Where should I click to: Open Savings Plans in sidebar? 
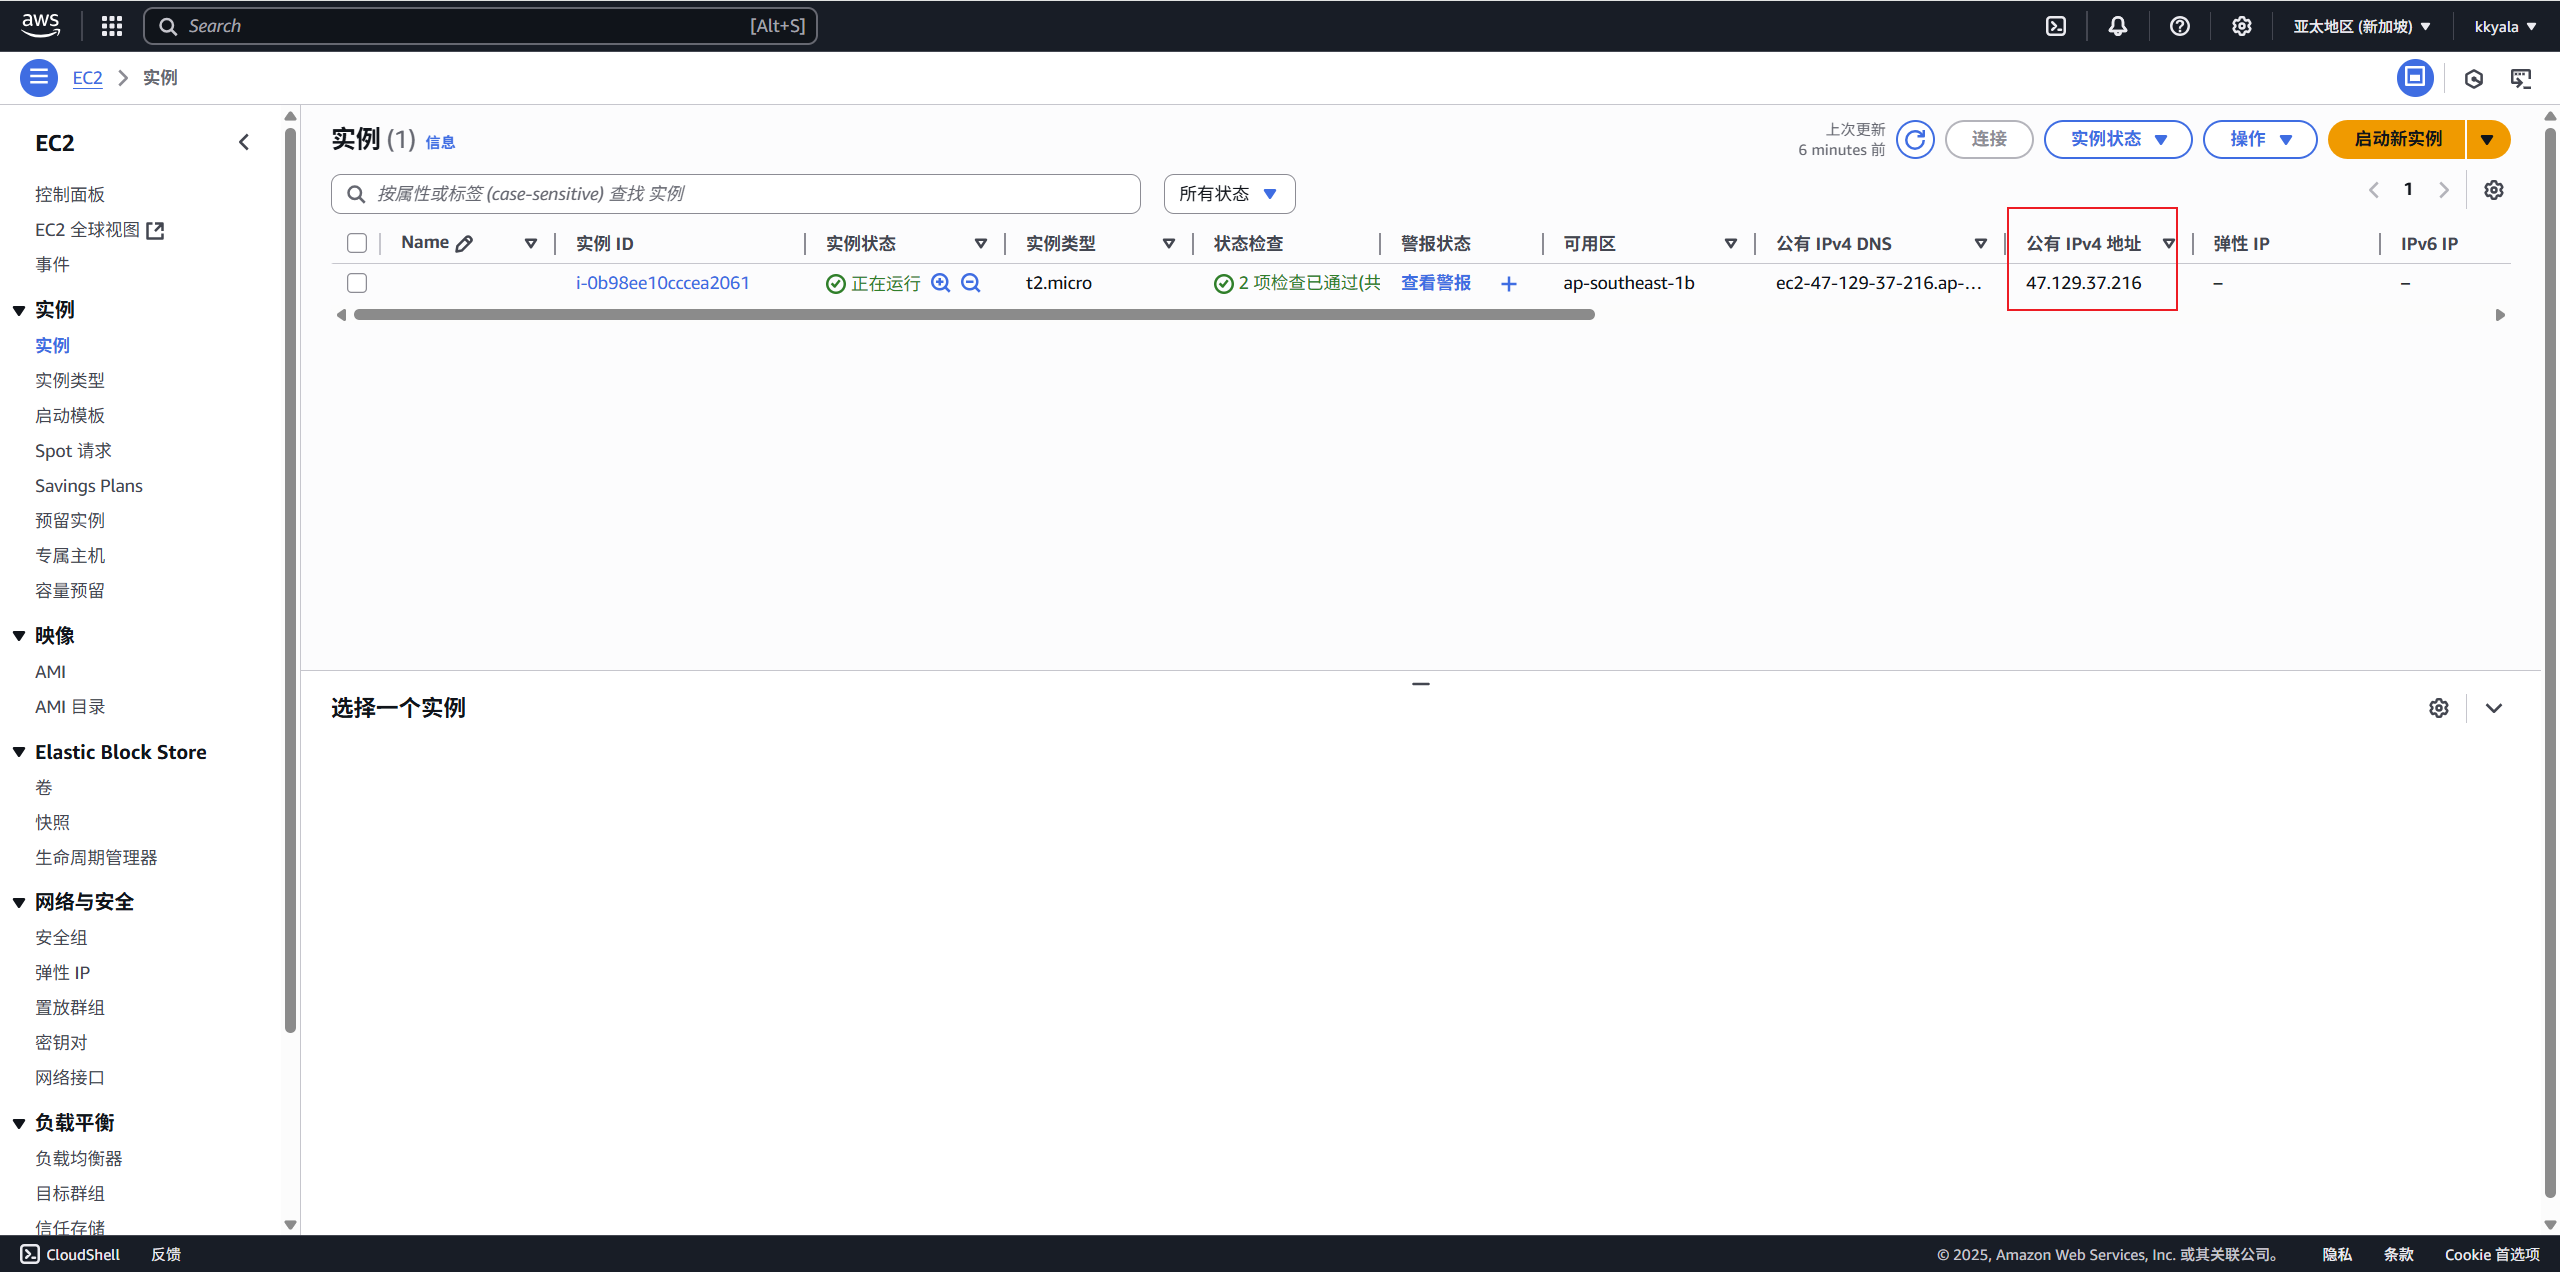[89, 485]
